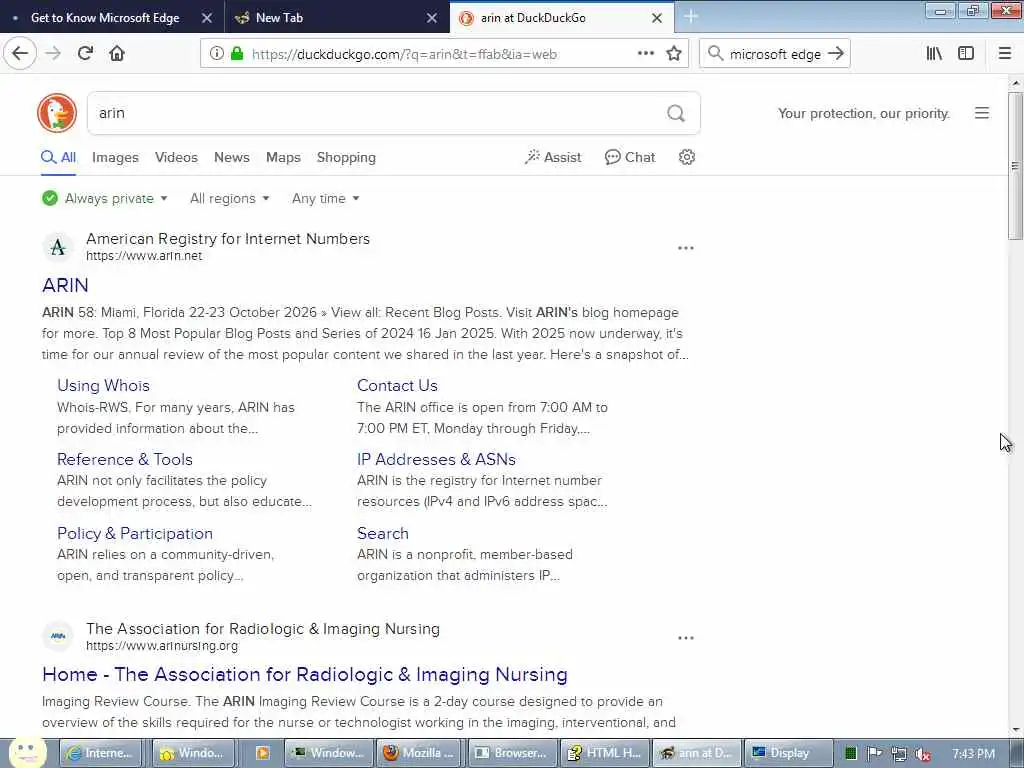Click the forward navigation arrow
The height and width of the screenshot is (768, 1024).
(x=53, y=54)
